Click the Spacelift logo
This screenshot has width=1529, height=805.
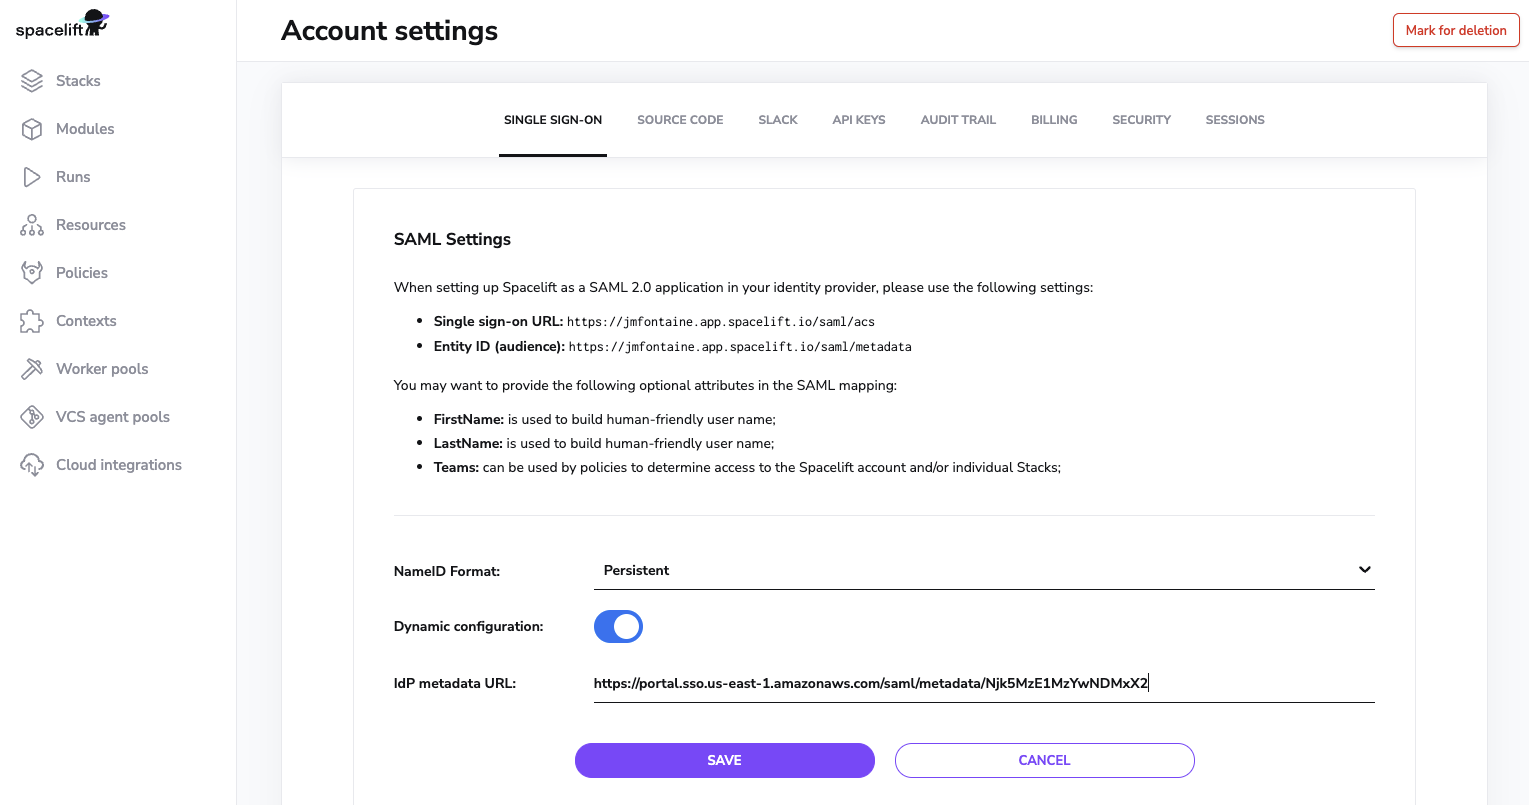click(x=60, y=22)
